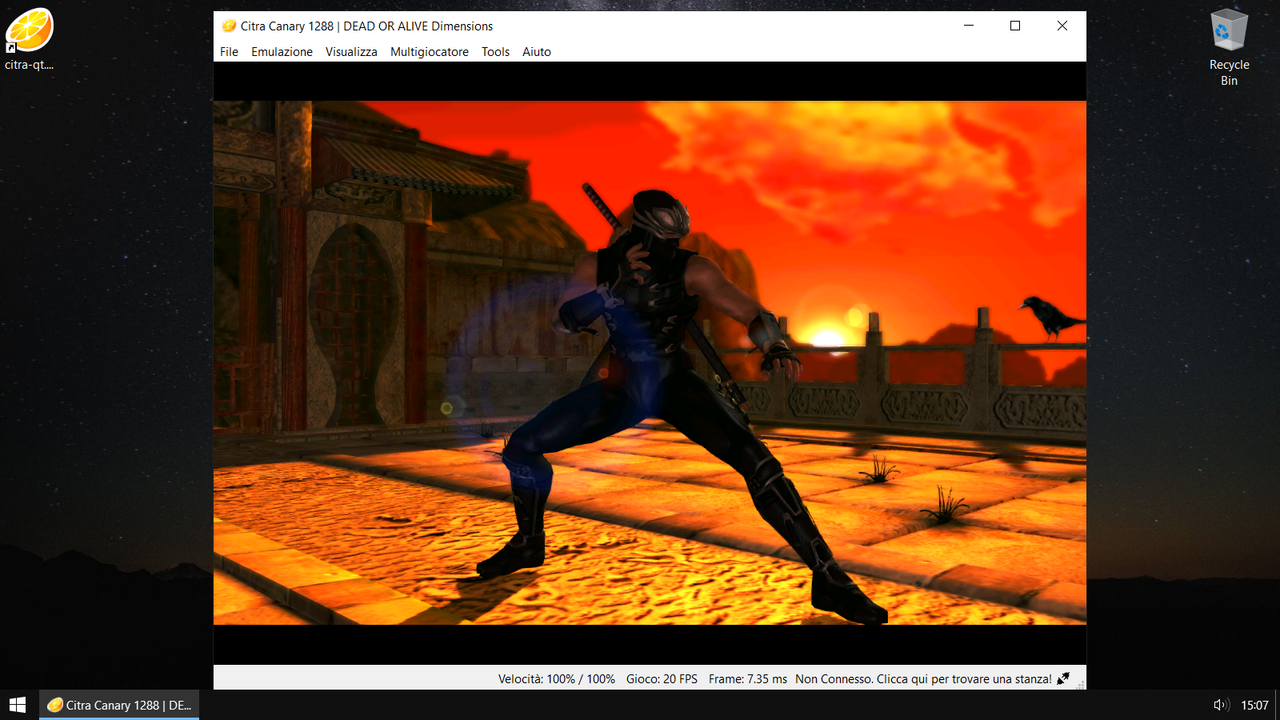The image size is (1280, 720).
Task: Click the taskbar volume speaker icon
Action: pos(1220,705)
